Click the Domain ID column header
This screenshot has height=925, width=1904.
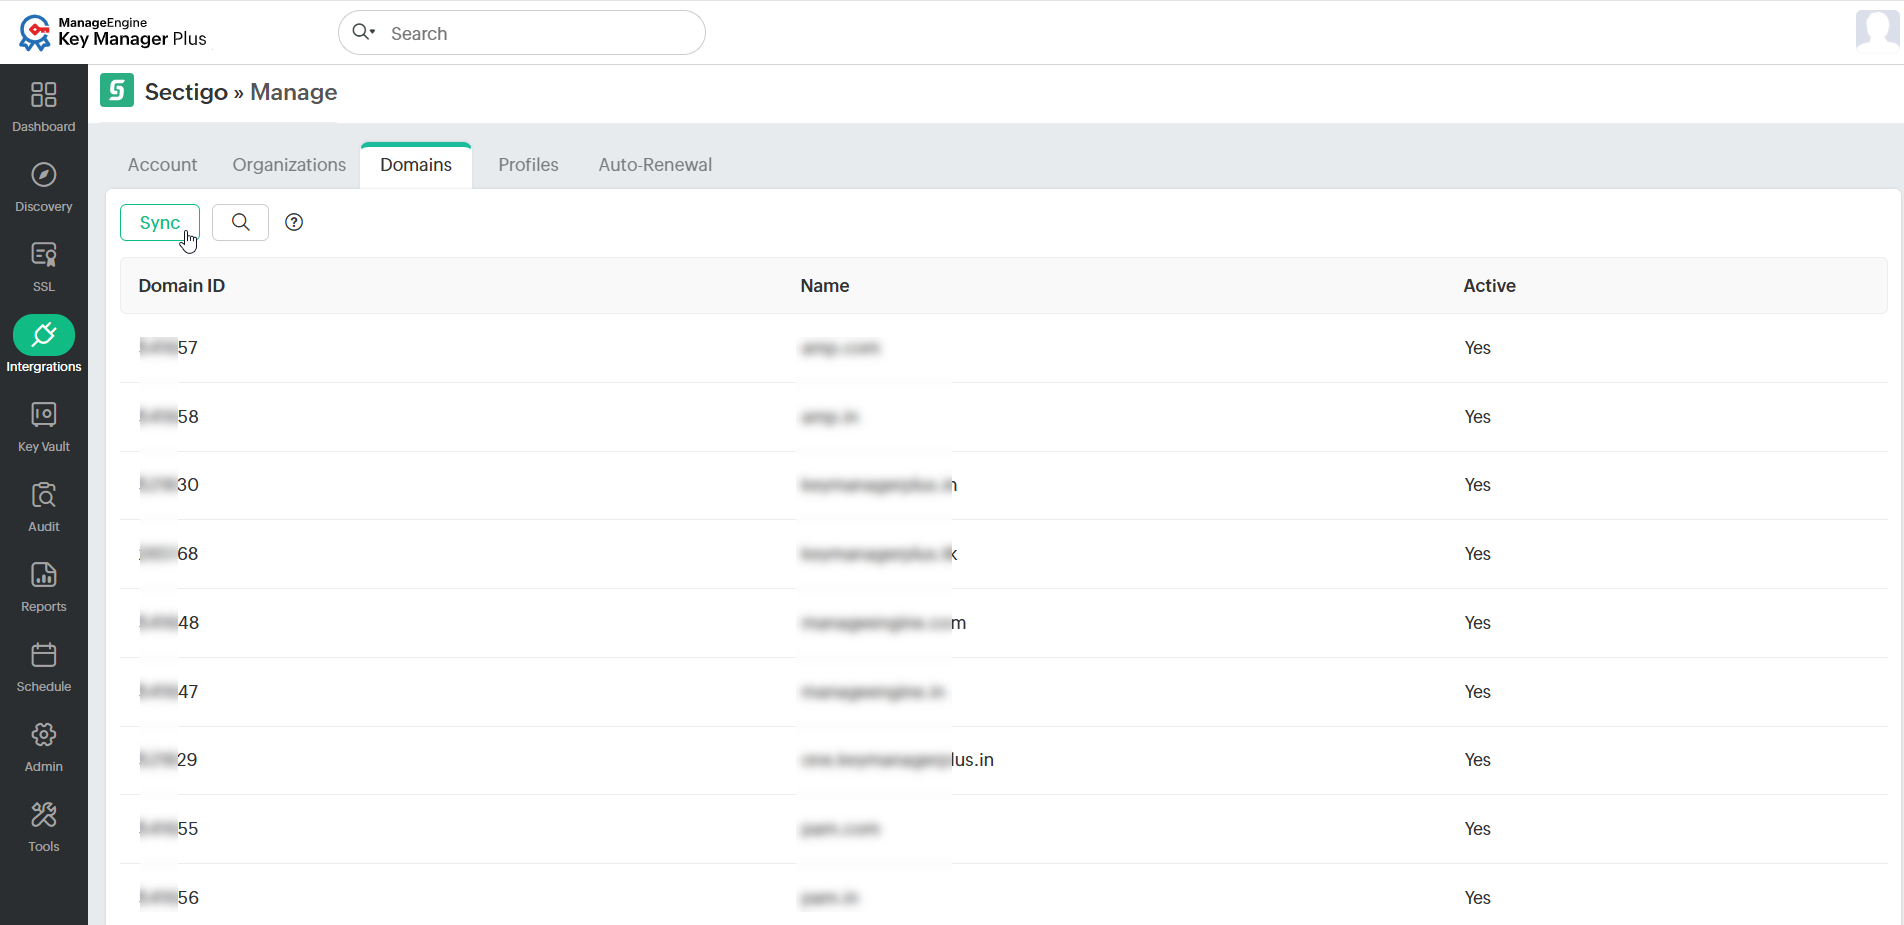click(x=182, y=286)
